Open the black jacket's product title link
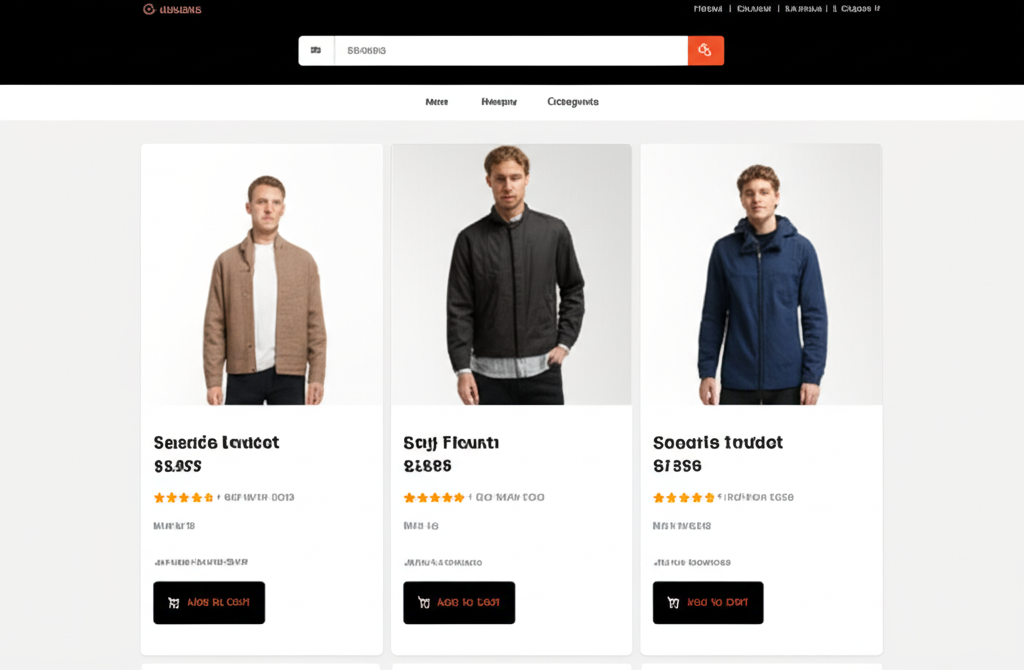 [x=450, y=442]
